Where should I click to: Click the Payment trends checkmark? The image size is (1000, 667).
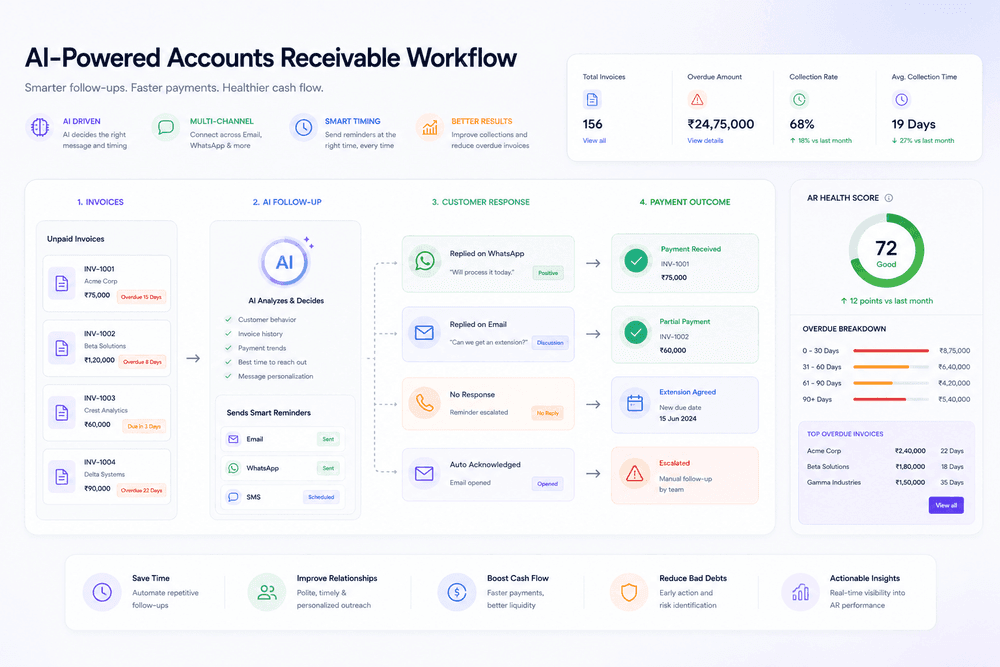click(228, 348)
